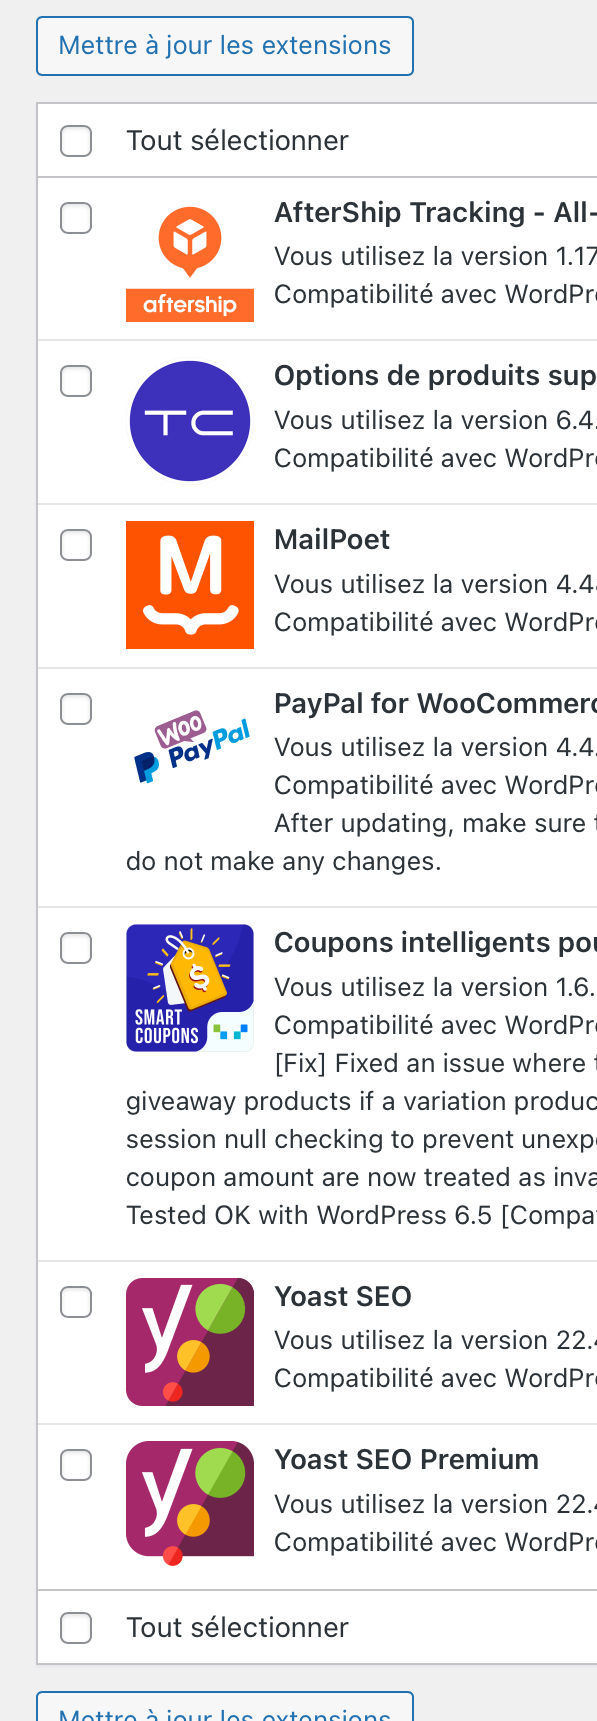
Task: Enable the Coupons intelligents checkbox
Action: (x=76, y=948)
